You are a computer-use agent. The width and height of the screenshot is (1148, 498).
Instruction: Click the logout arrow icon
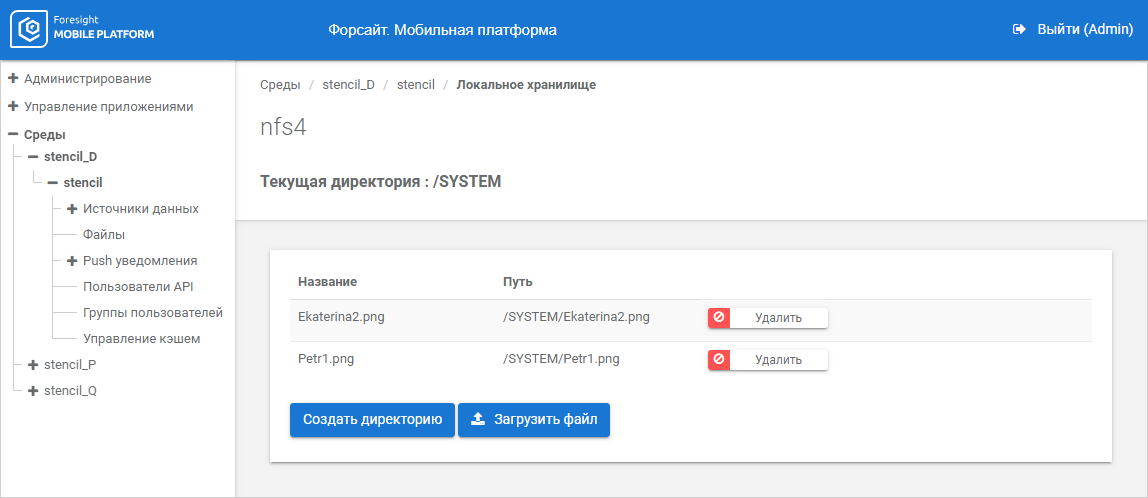click(1019, 30)
